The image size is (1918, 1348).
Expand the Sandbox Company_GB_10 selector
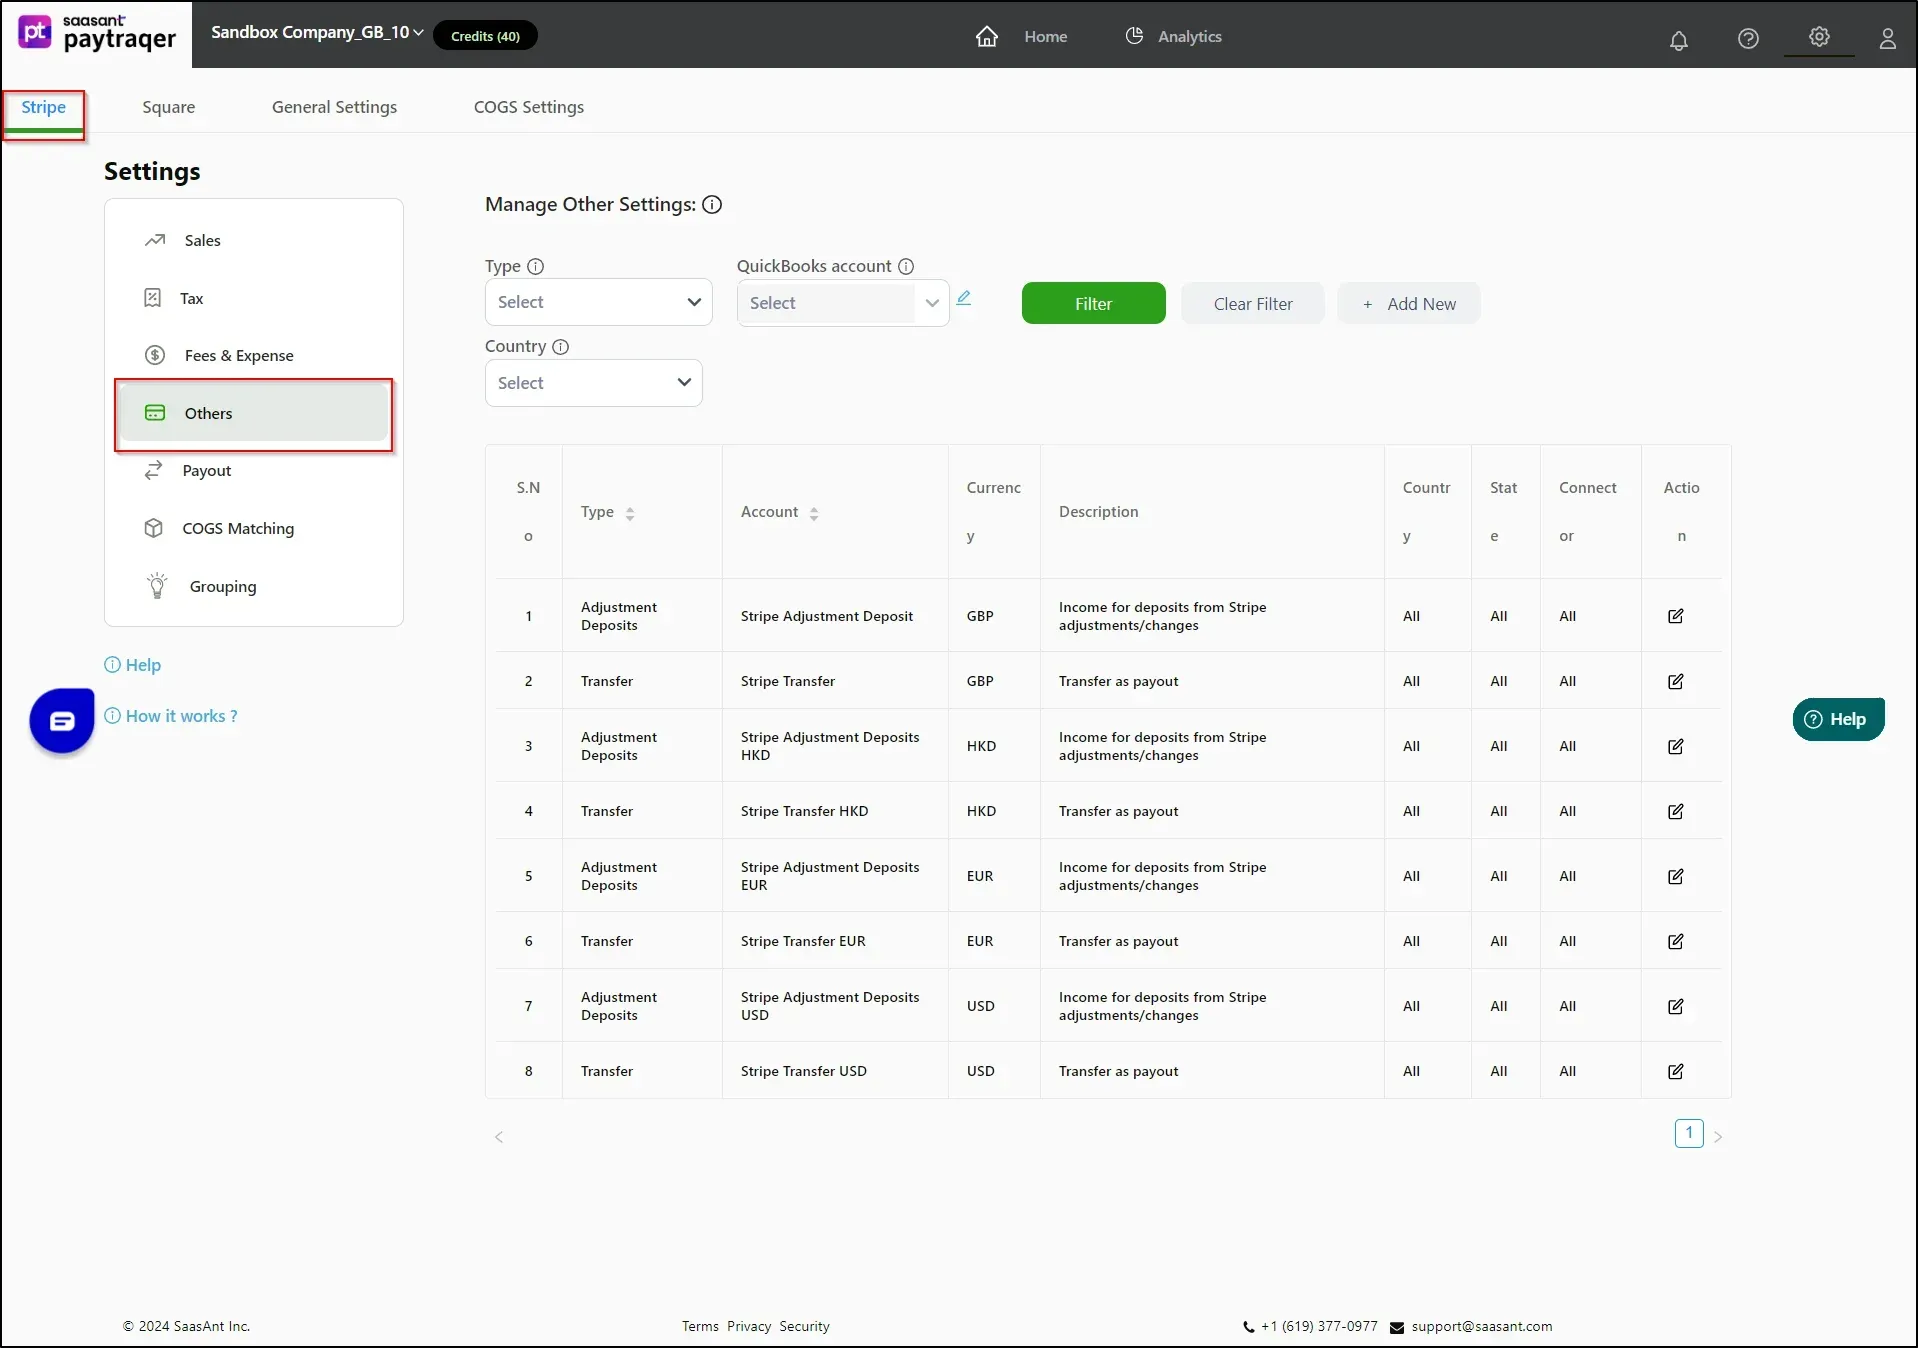point(317,32)
